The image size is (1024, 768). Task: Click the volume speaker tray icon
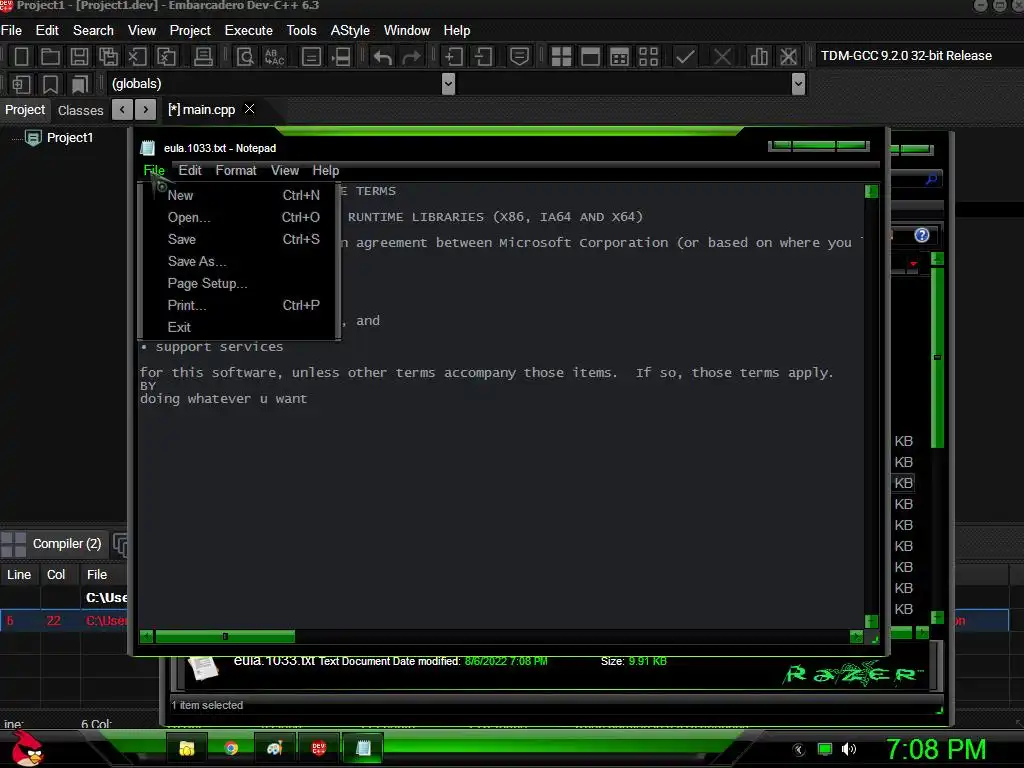pyautogui.click(x=848, y=749)
